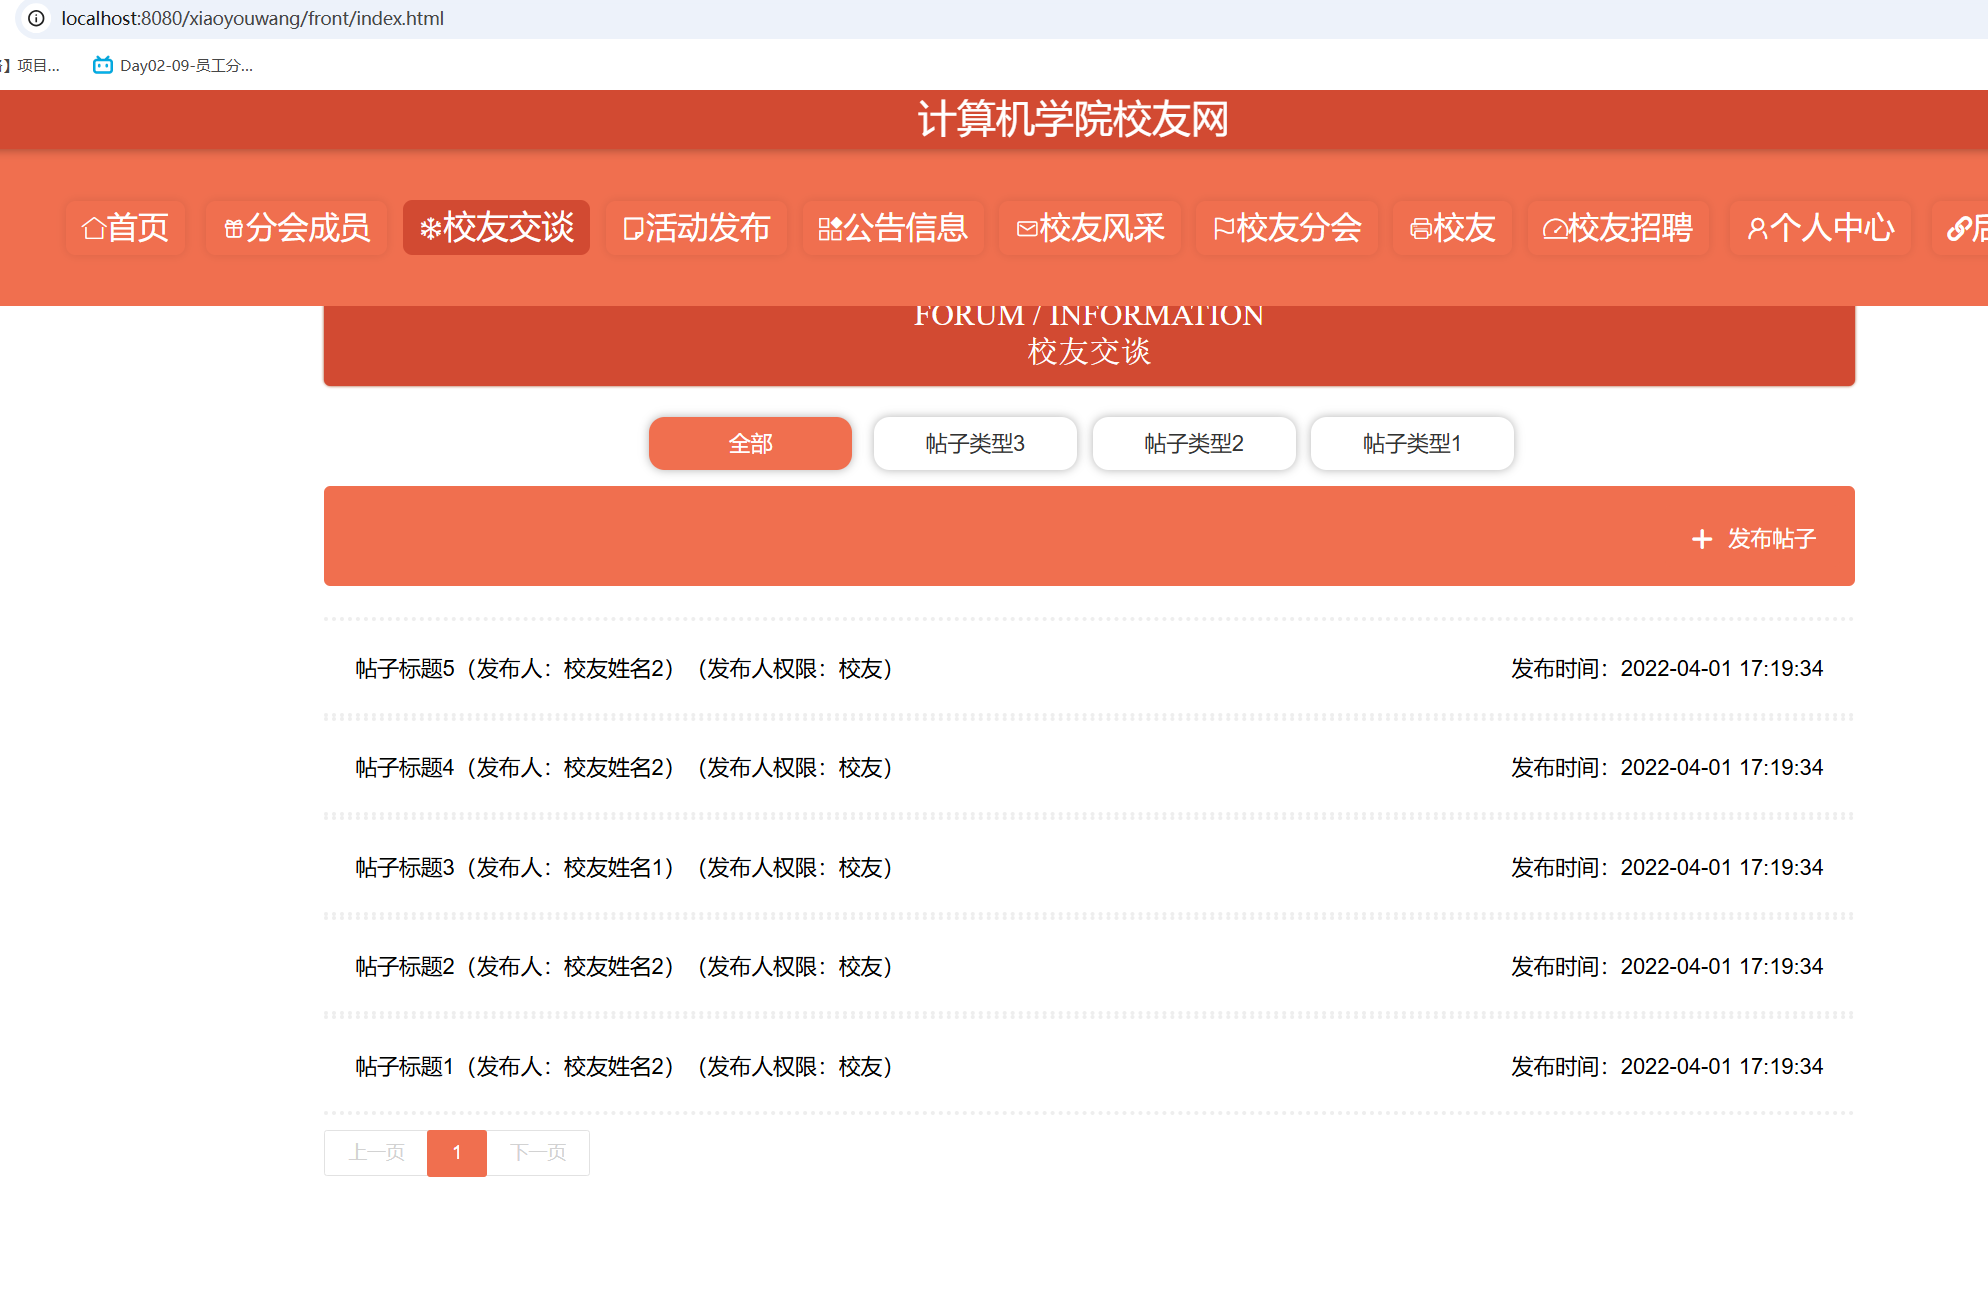The height and width of the screenshot is (1294, 1988).
Task: Click the gift icon beside 分会成员
Action: (233, 228)
